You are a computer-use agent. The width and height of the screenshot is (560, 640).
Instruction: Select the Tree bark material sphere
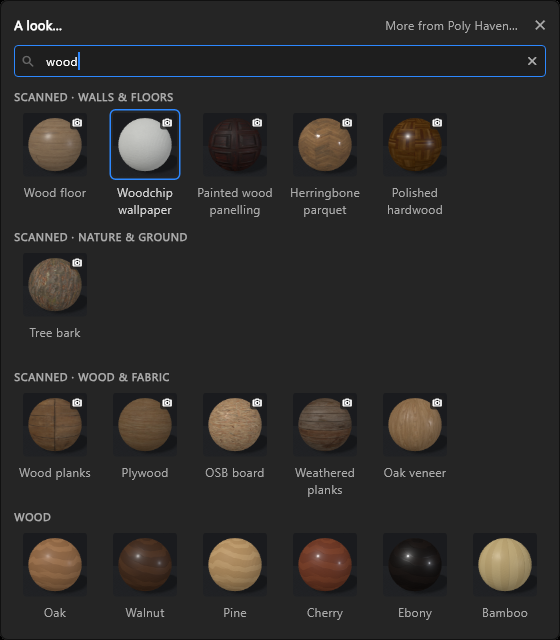pos(55,284)
